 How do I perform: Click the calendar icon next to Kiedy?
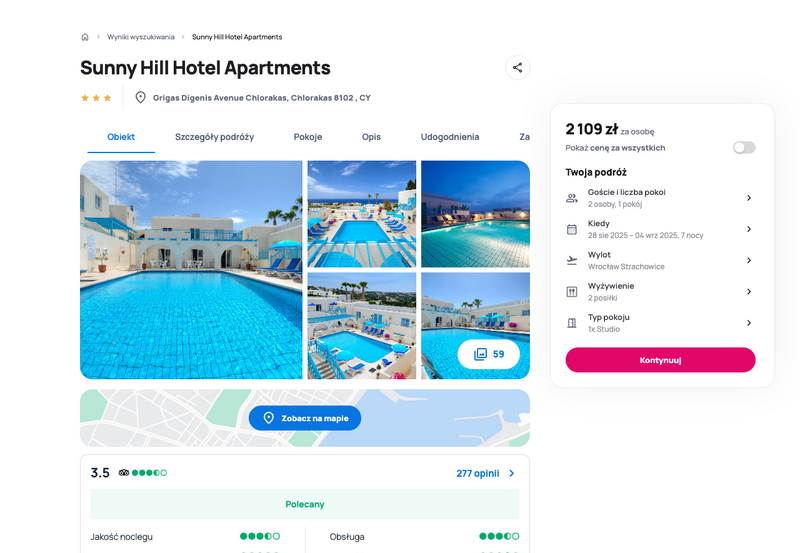point(572,229)
